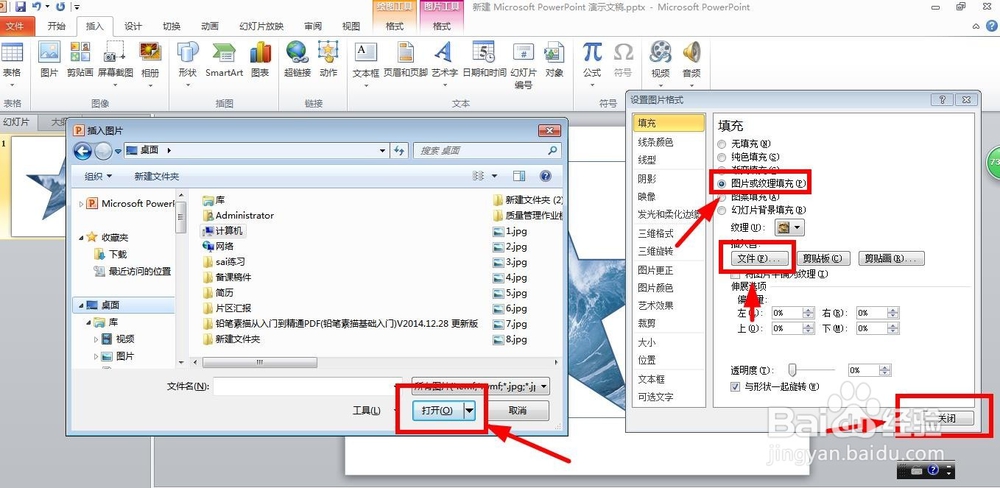This screenshot has width=1000, height=488.
Task: Select the 简历 folder in file list
Action: click(218, 292)
